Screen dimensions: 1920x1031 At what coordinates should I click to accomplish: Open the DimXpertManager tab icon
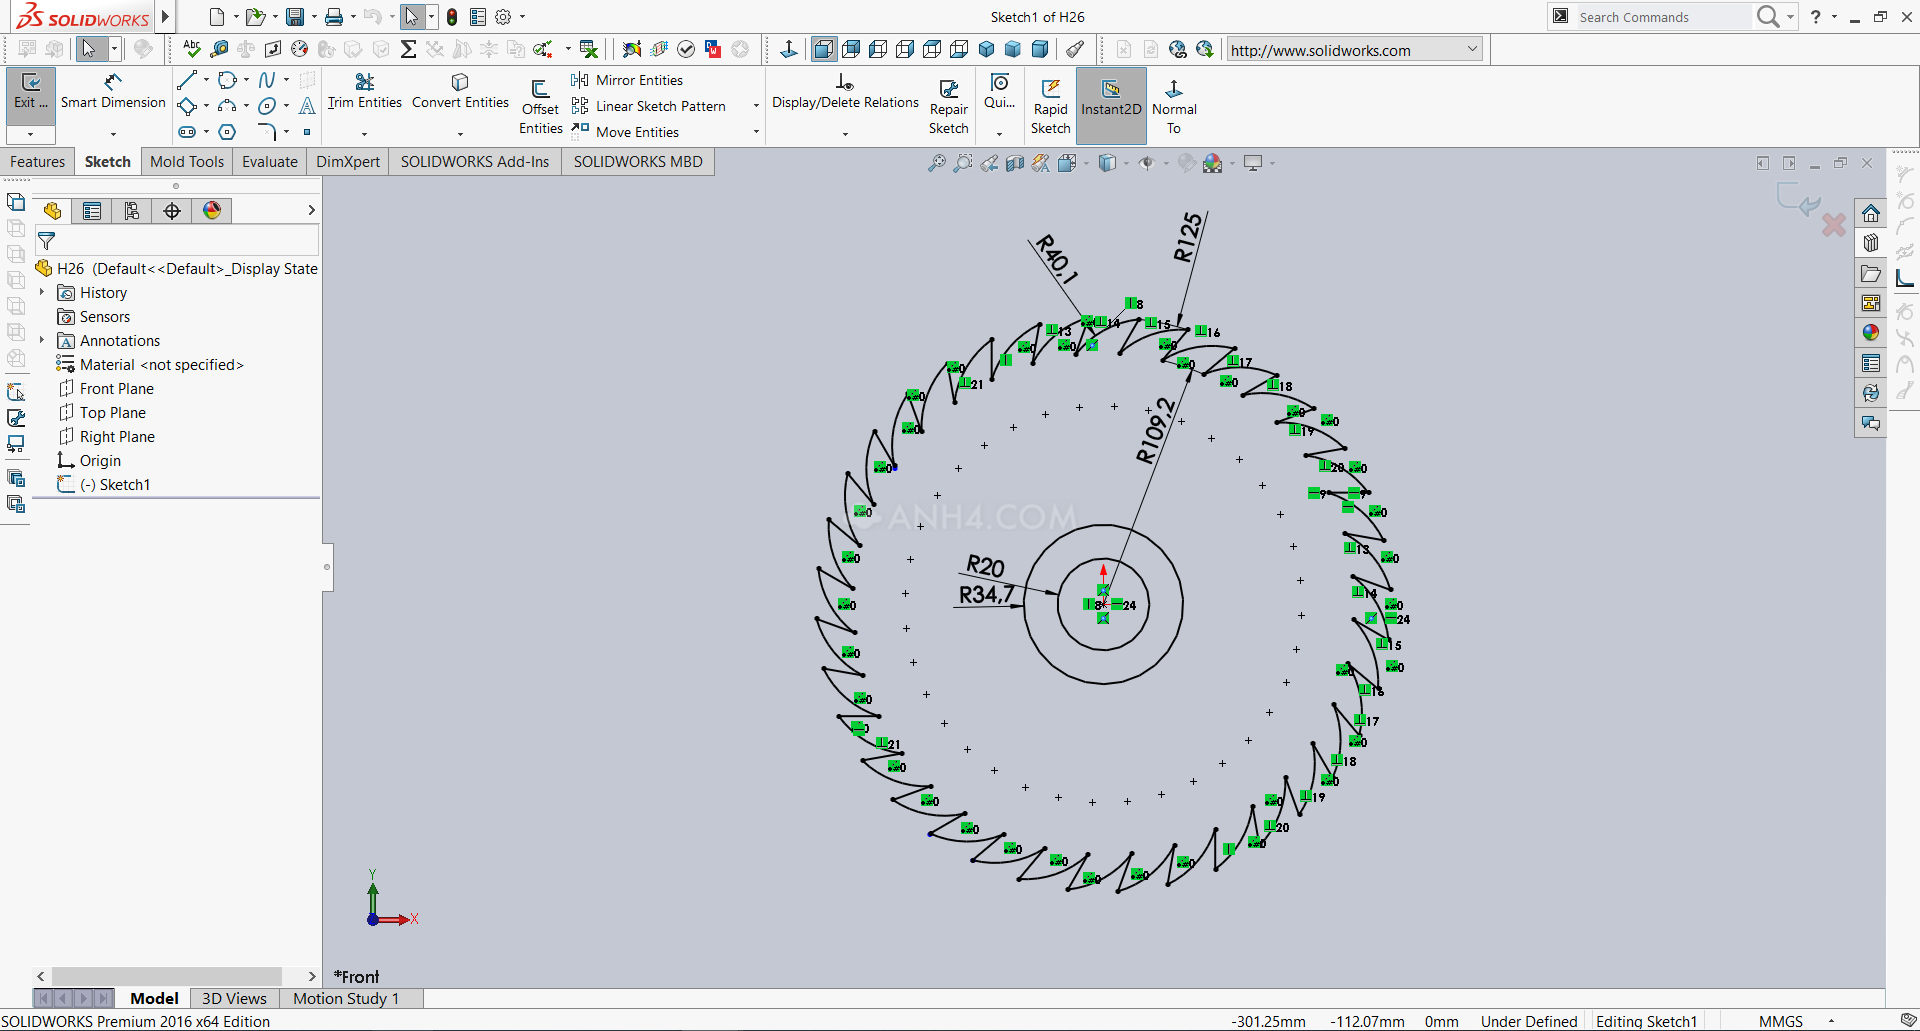click(172, 211)
